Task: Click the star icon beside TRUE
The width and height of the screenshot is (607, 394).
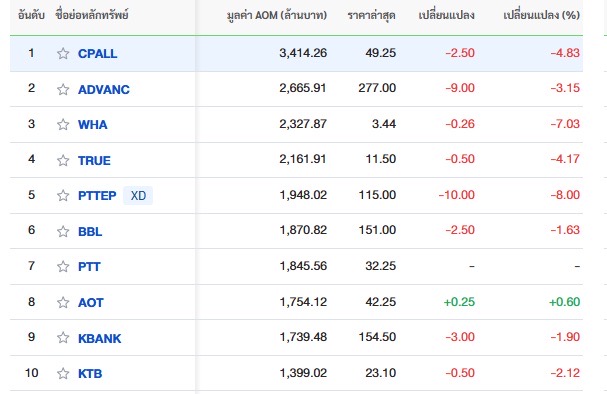Action: [x=63, y=160]
